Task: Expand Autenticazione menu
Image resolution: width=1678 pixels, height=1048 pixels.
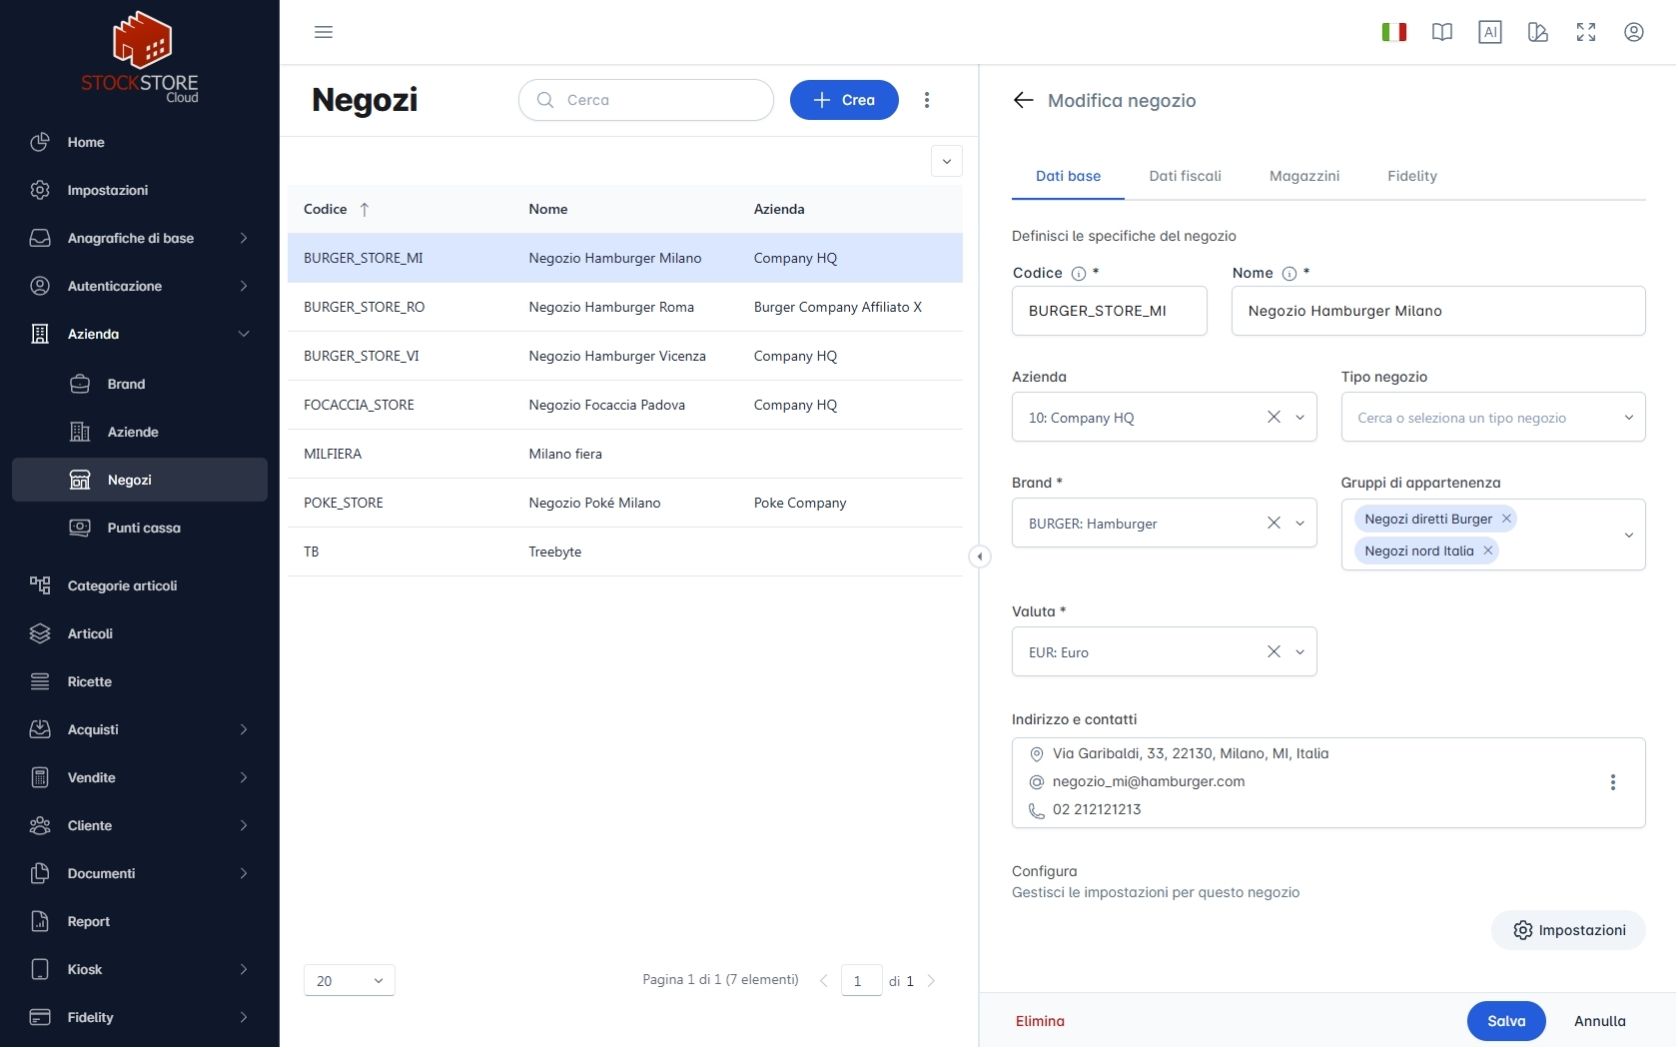Action: tap(140, 286)
